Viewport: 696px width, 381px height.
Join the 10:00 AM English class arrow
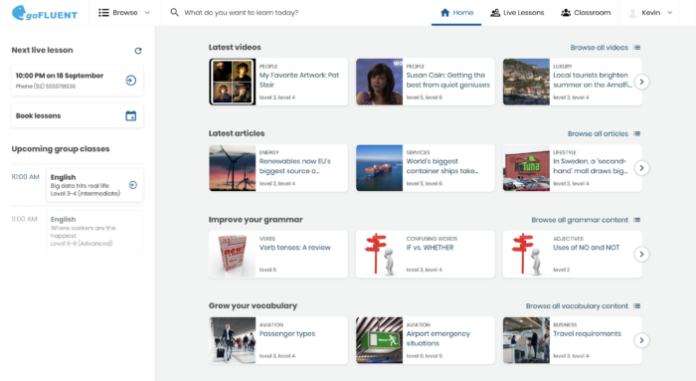tap(133, 185)
